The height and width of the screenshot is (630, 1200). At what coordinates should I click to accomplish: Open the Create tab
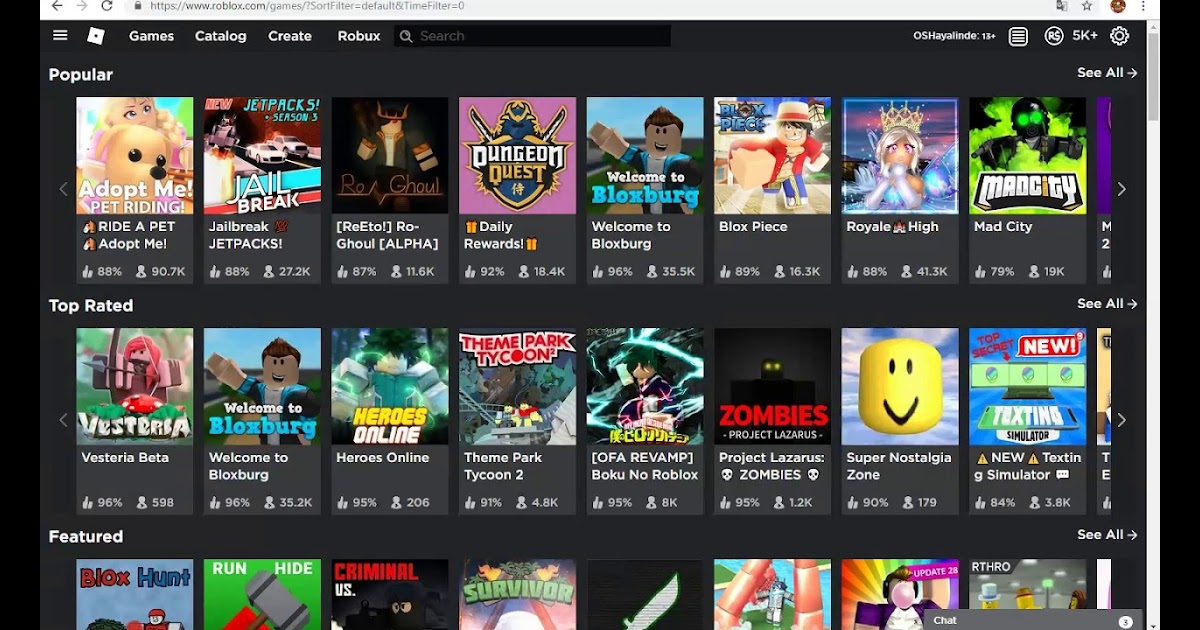click(290, 36)
